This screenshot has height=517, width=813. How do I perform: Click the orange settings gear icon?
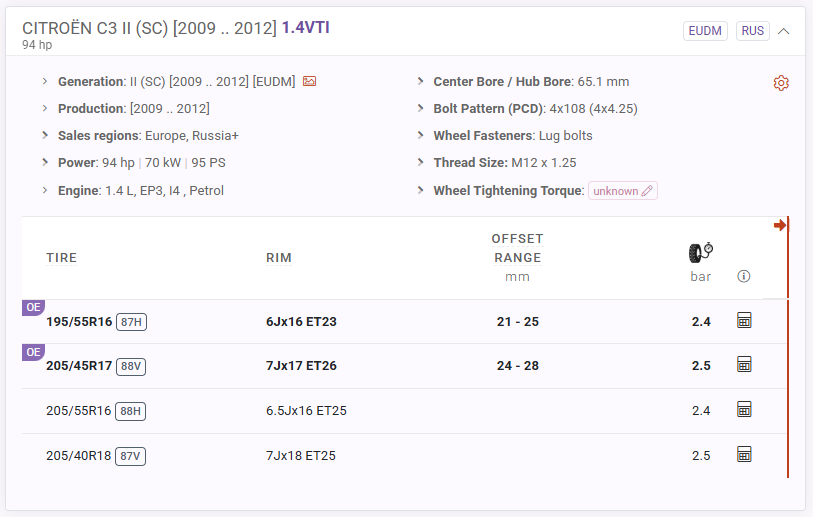(x=781, y=83)
